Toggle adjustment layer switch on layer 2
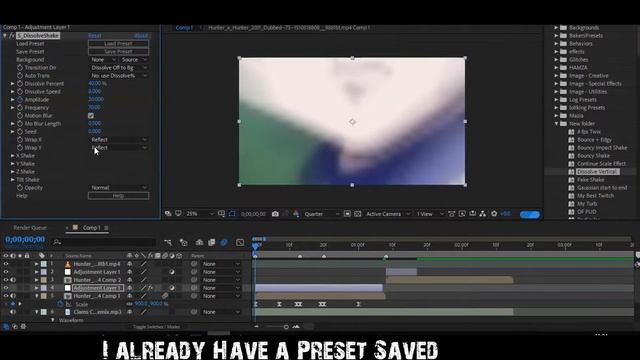Viewport: 640px width, 360px height. pyautogui.click(x=172, y=272)
